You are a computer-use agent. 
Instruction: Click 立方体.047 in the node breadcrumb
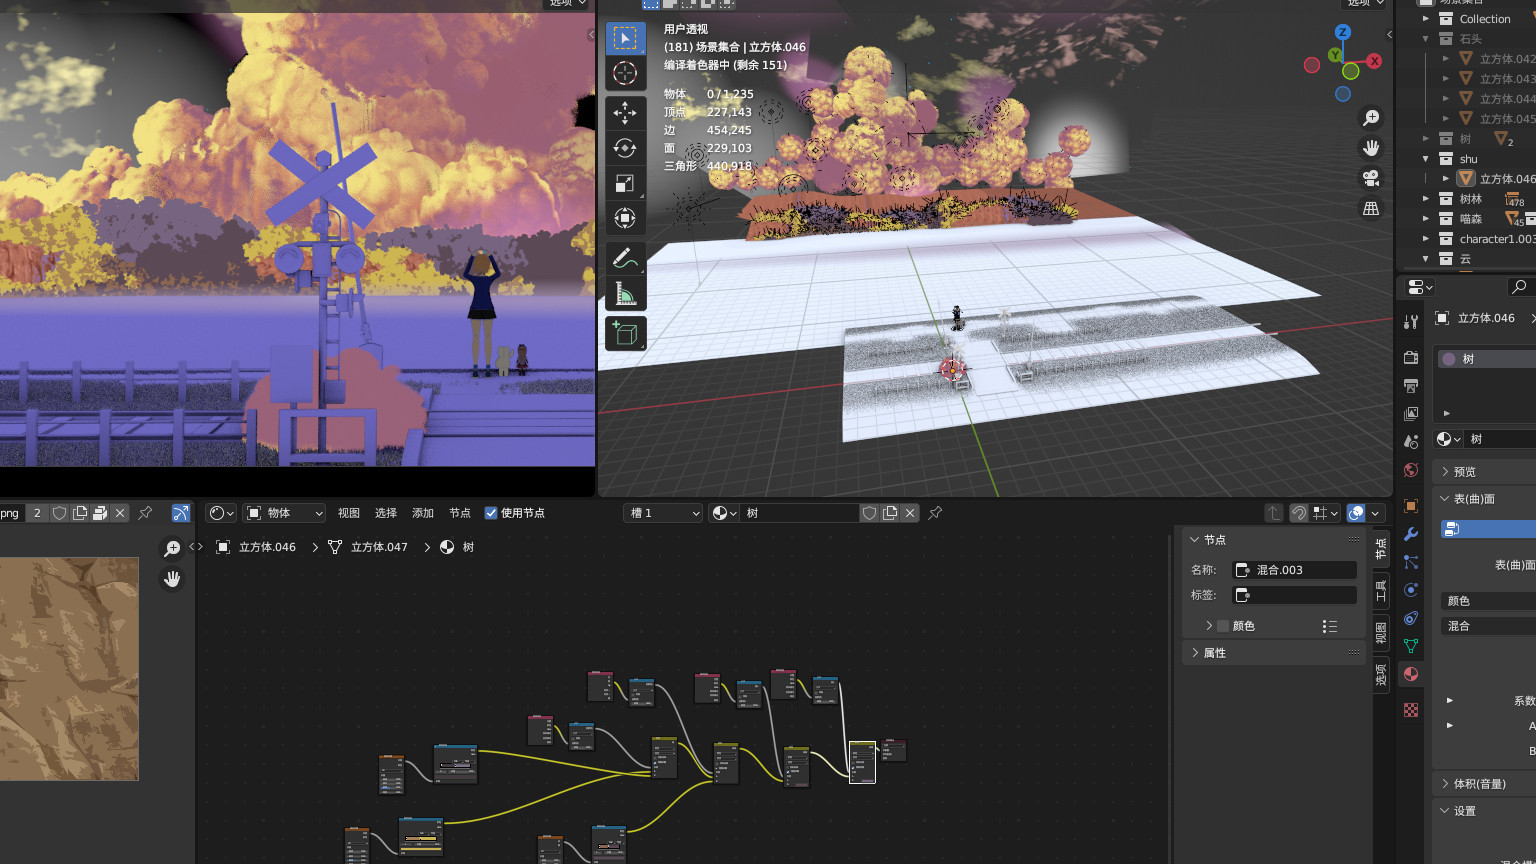click(x=378, y=547)
